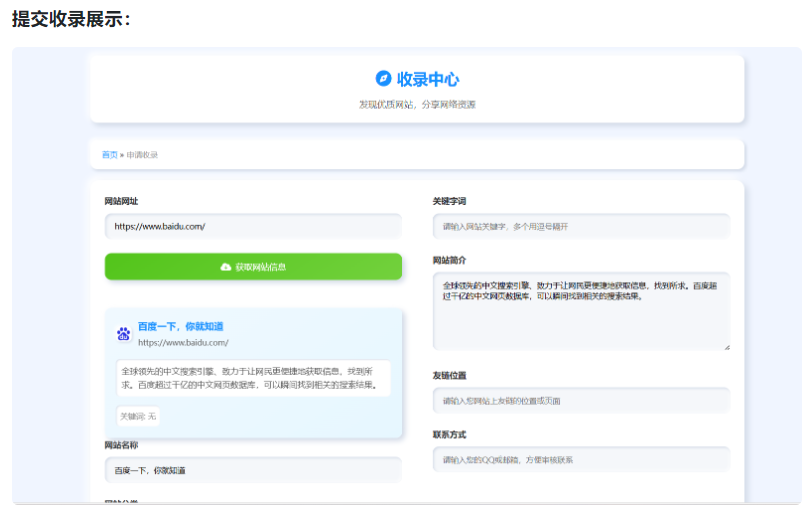The width and height of the screenshot is (807, 508).
Task: Click into the 关键字词 keywords input
Action: (580, 226)
